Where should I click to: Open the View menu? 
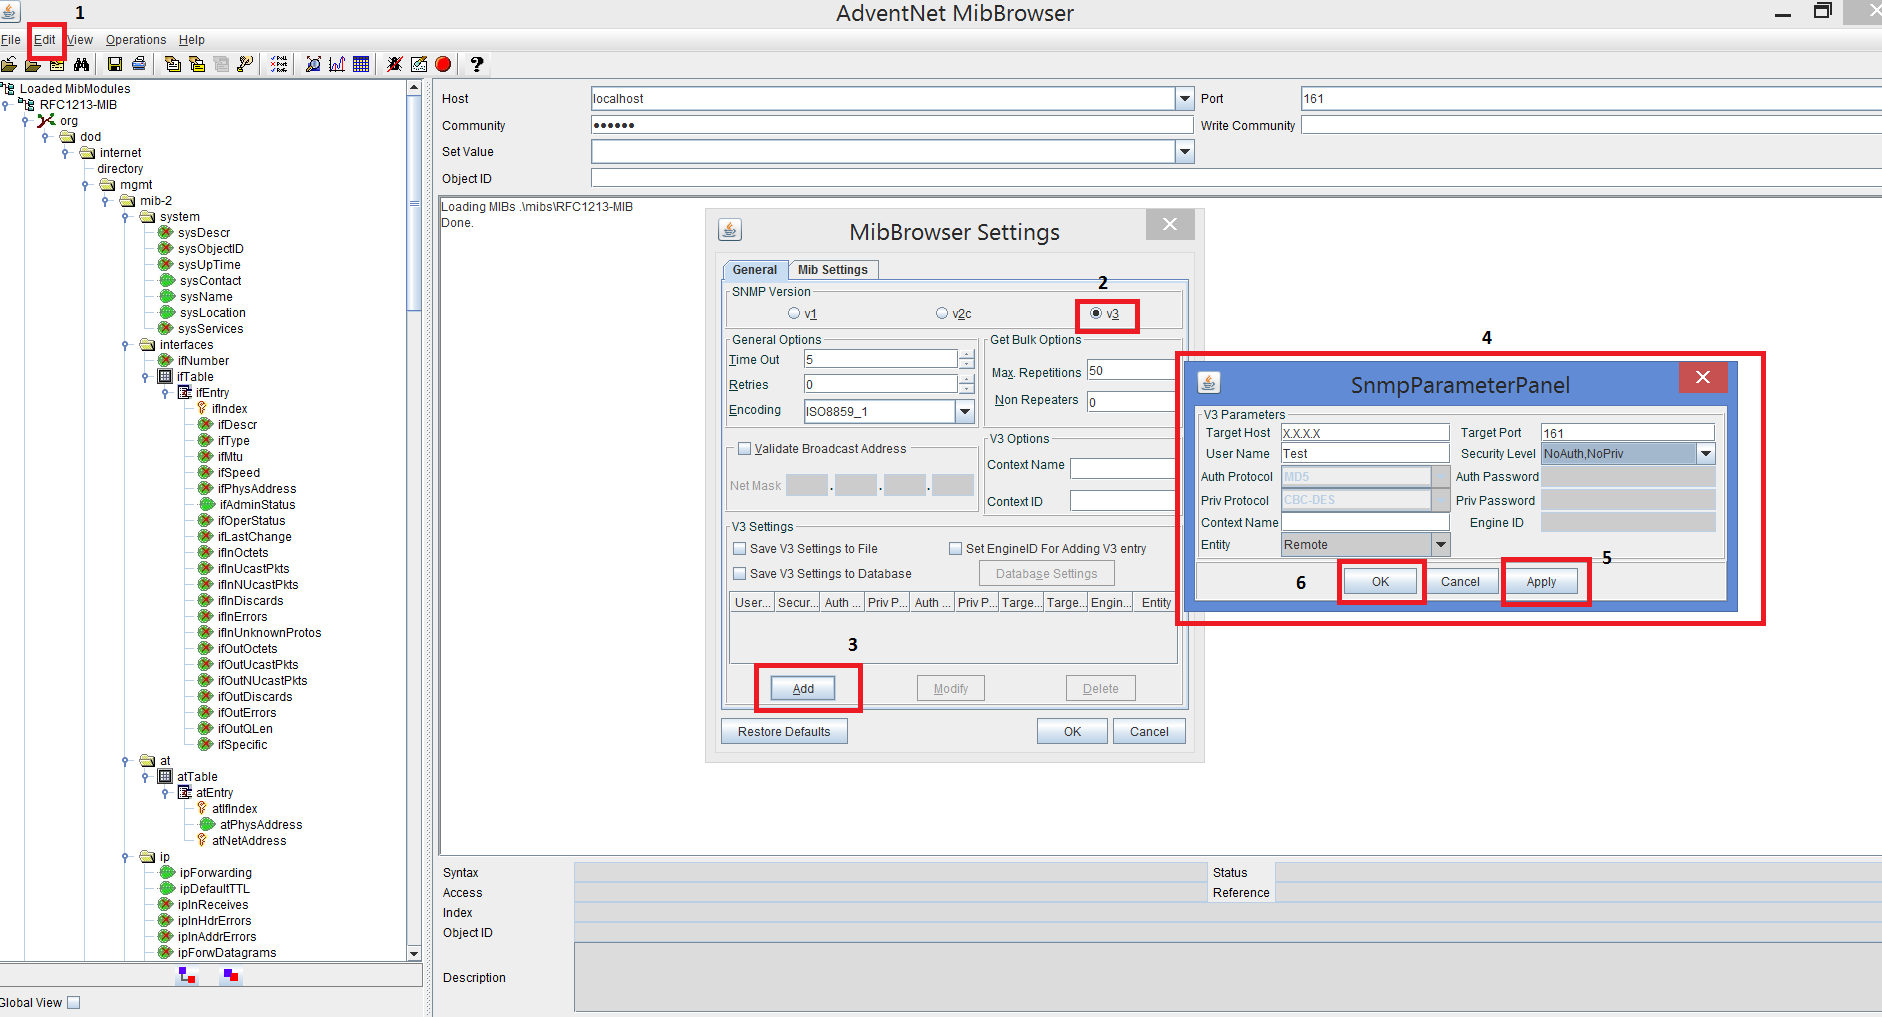(80, 40)
